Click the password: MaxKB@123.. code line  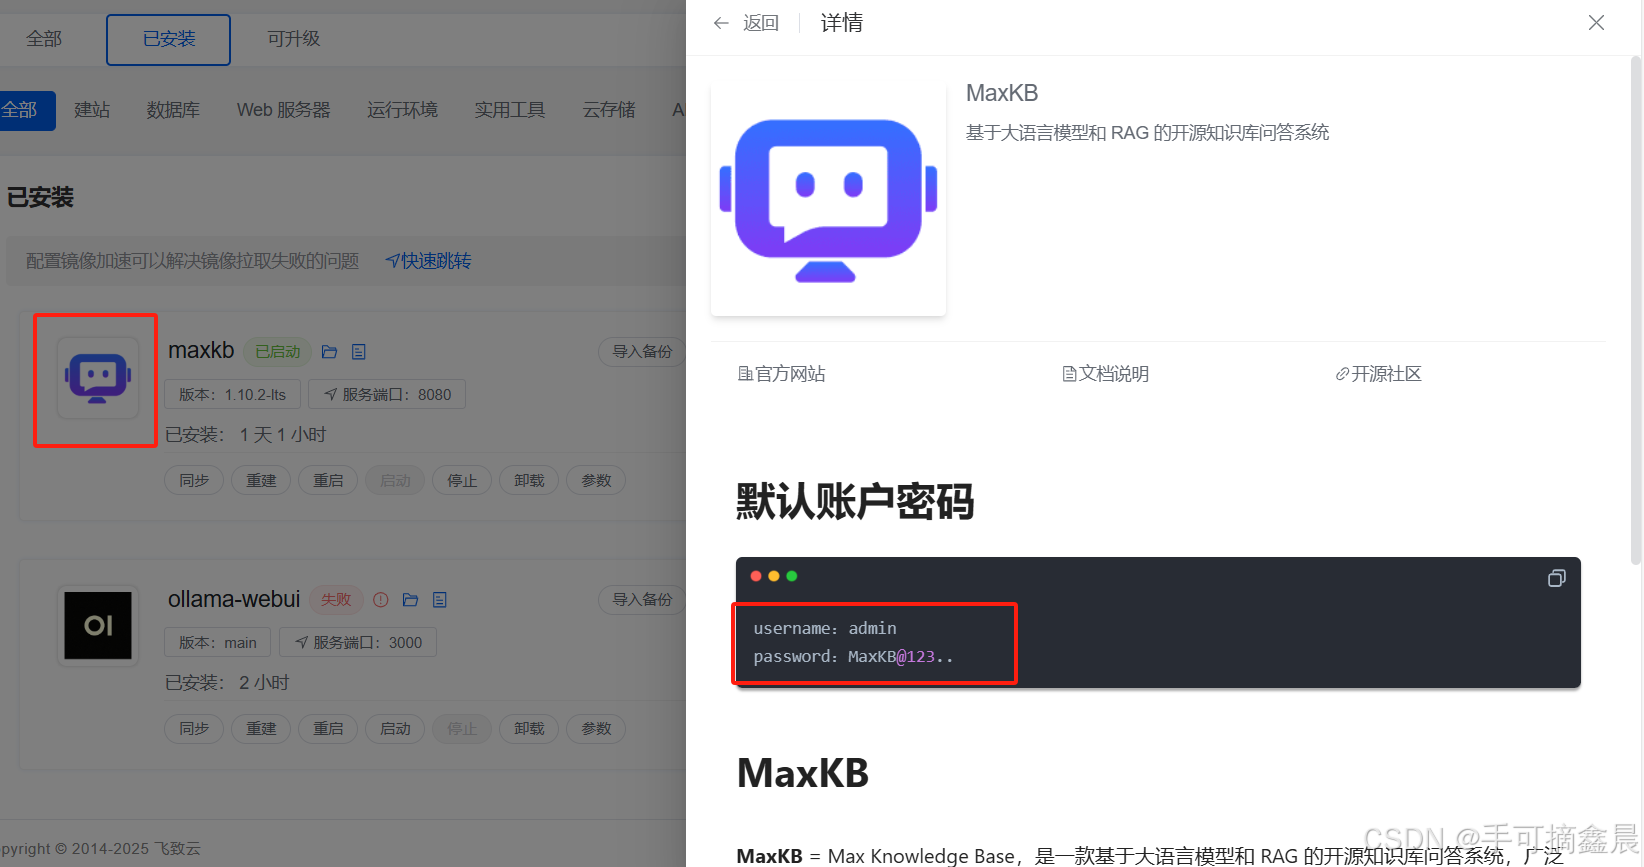(853, 657)
